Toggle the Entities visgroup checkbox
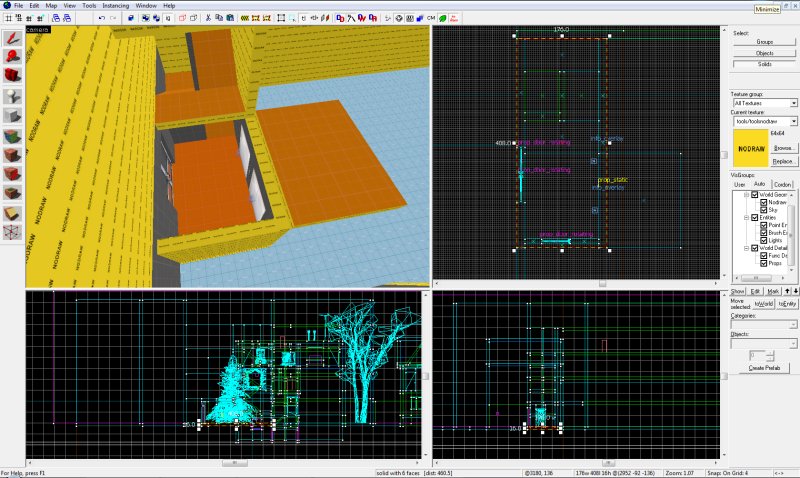Screen dimensions: 800x478 click(755, 218)
